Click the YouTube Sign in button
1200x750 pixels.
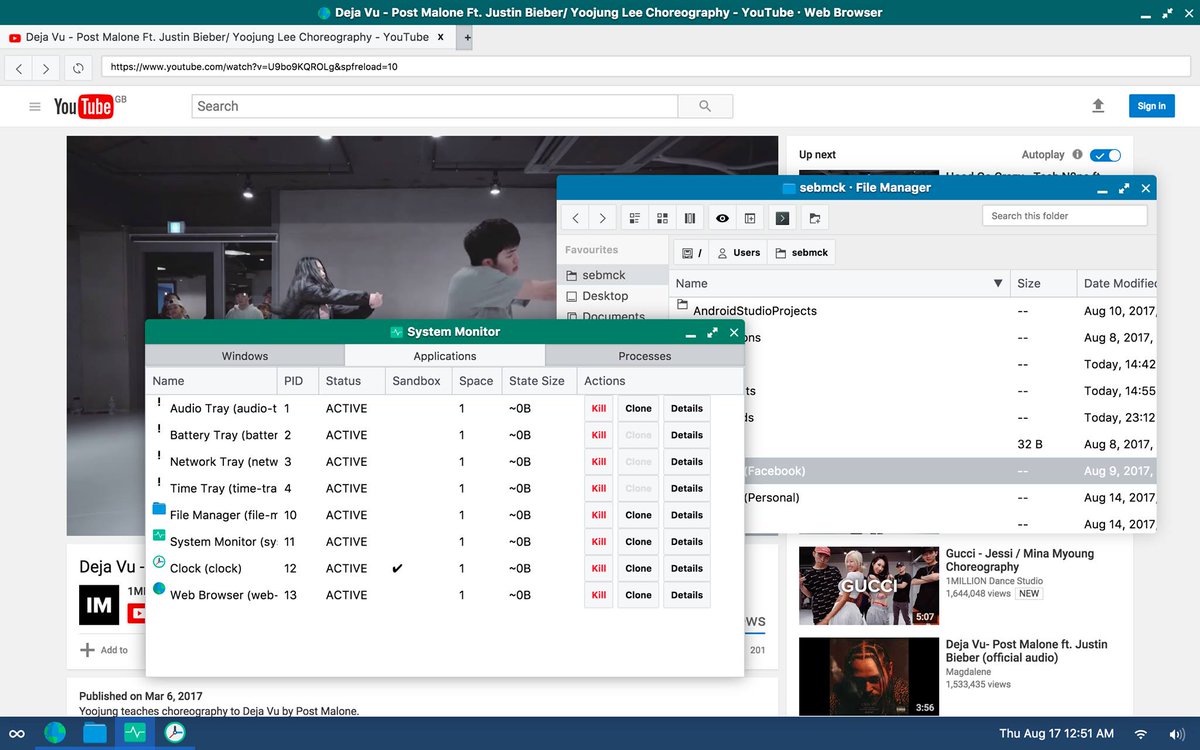click(x=1151, y=106)
